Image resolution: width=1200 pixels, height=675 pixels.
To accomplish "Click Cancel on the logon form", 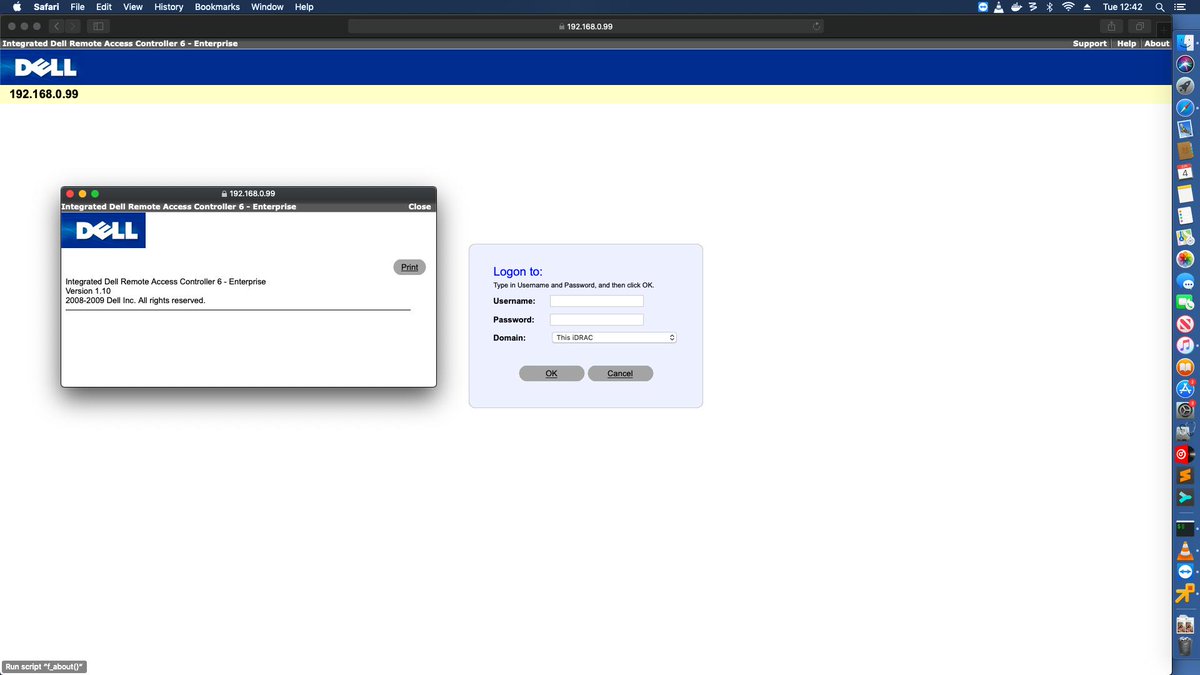I will (620, 373).
